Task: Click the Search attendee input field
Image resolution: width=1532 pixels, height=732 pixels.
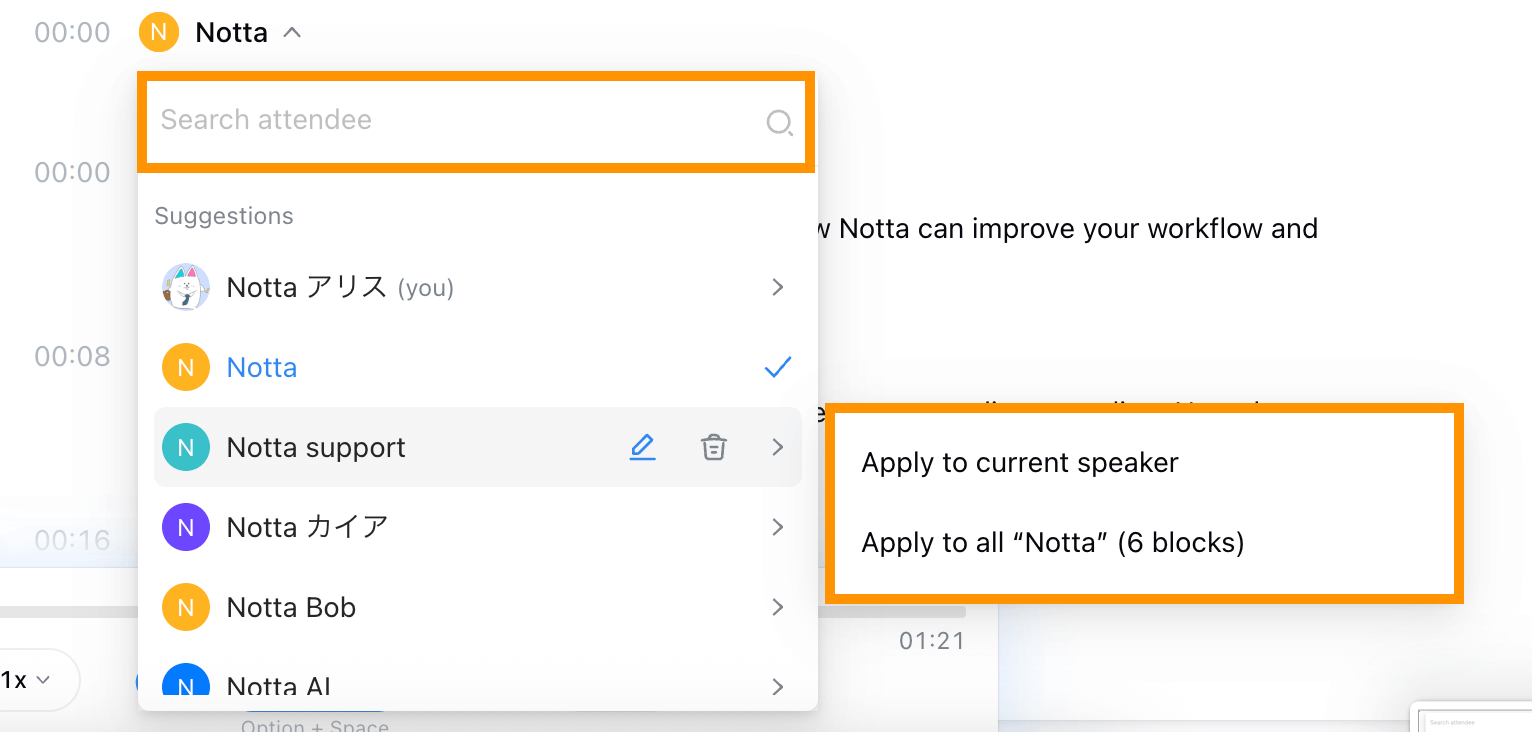Action: tap(476, 121)
